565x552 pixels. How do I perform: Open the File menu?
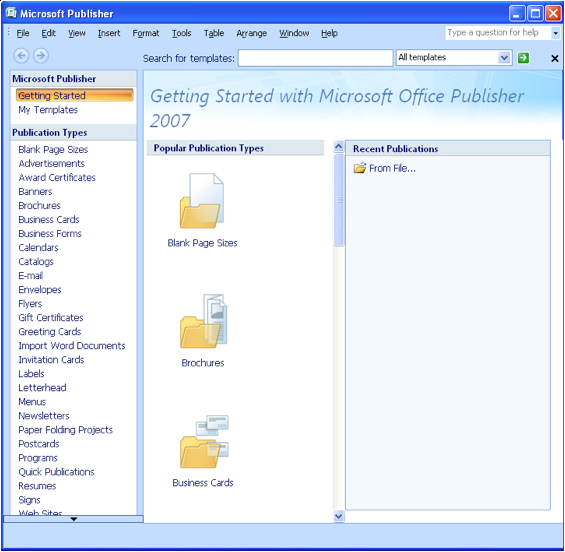[x=23, y=33]
